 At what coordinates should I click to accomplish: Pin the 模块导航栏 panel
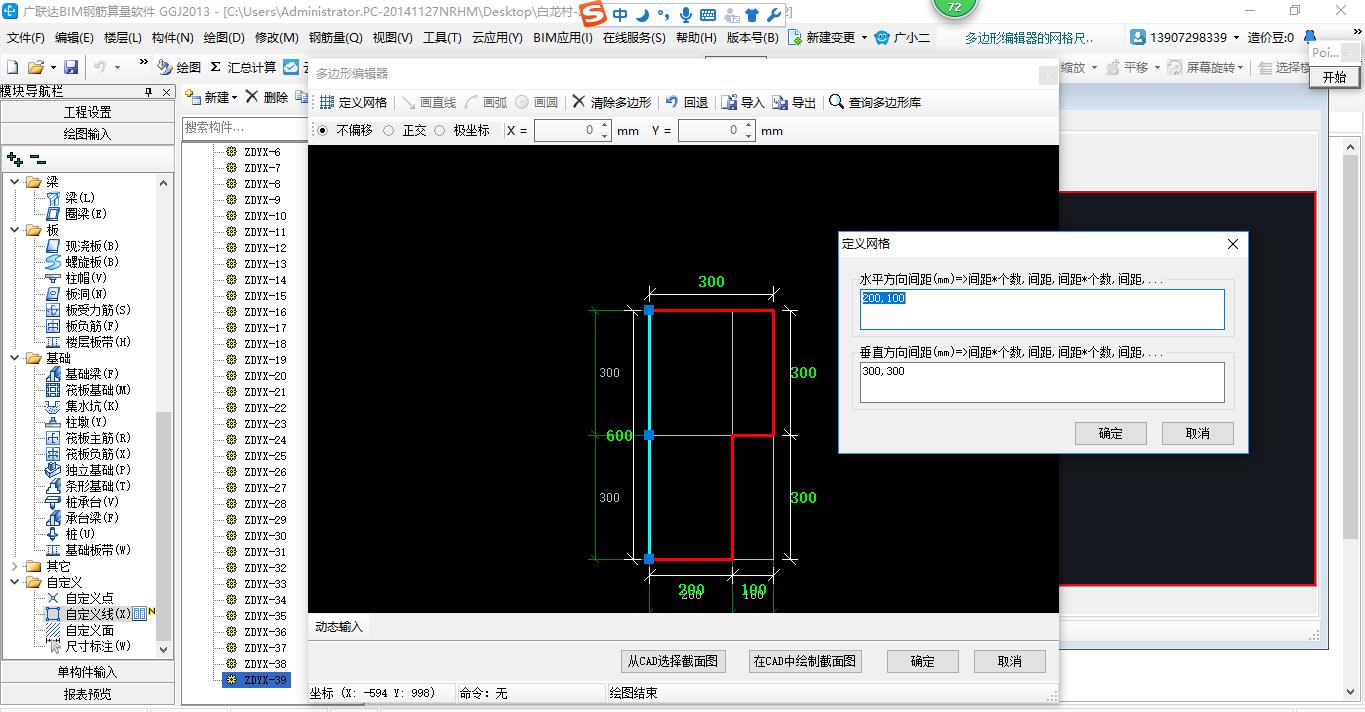coord(149,91)
